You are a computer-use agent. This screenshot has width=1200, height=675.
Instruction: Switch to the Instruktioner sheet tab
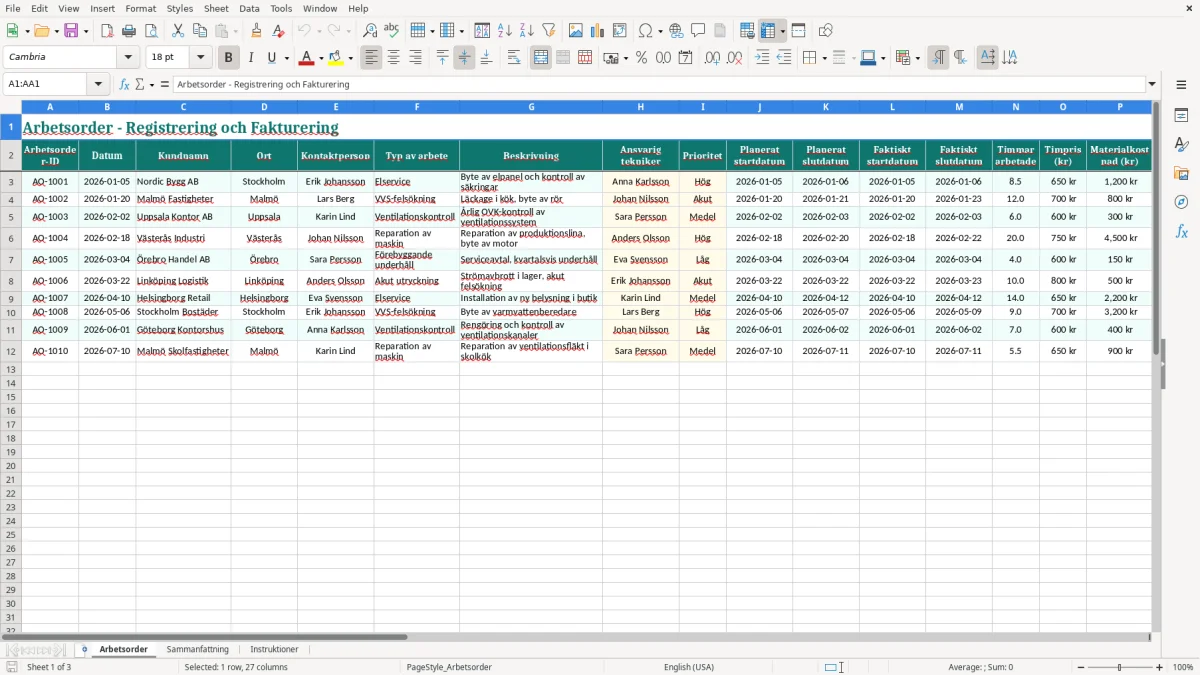(274, 650)
